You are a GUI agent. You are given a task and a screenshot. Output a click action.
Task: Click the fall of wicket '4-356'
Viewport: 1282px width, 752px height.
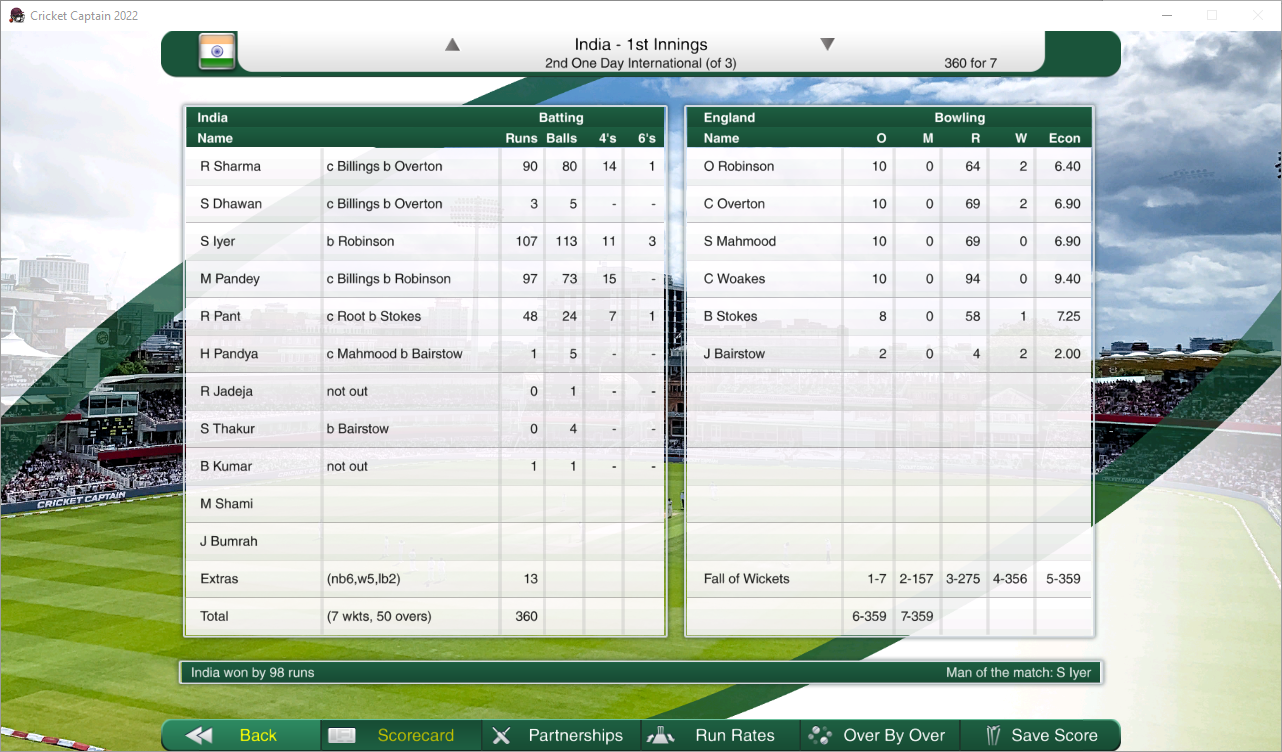[x=1010, y=579]
